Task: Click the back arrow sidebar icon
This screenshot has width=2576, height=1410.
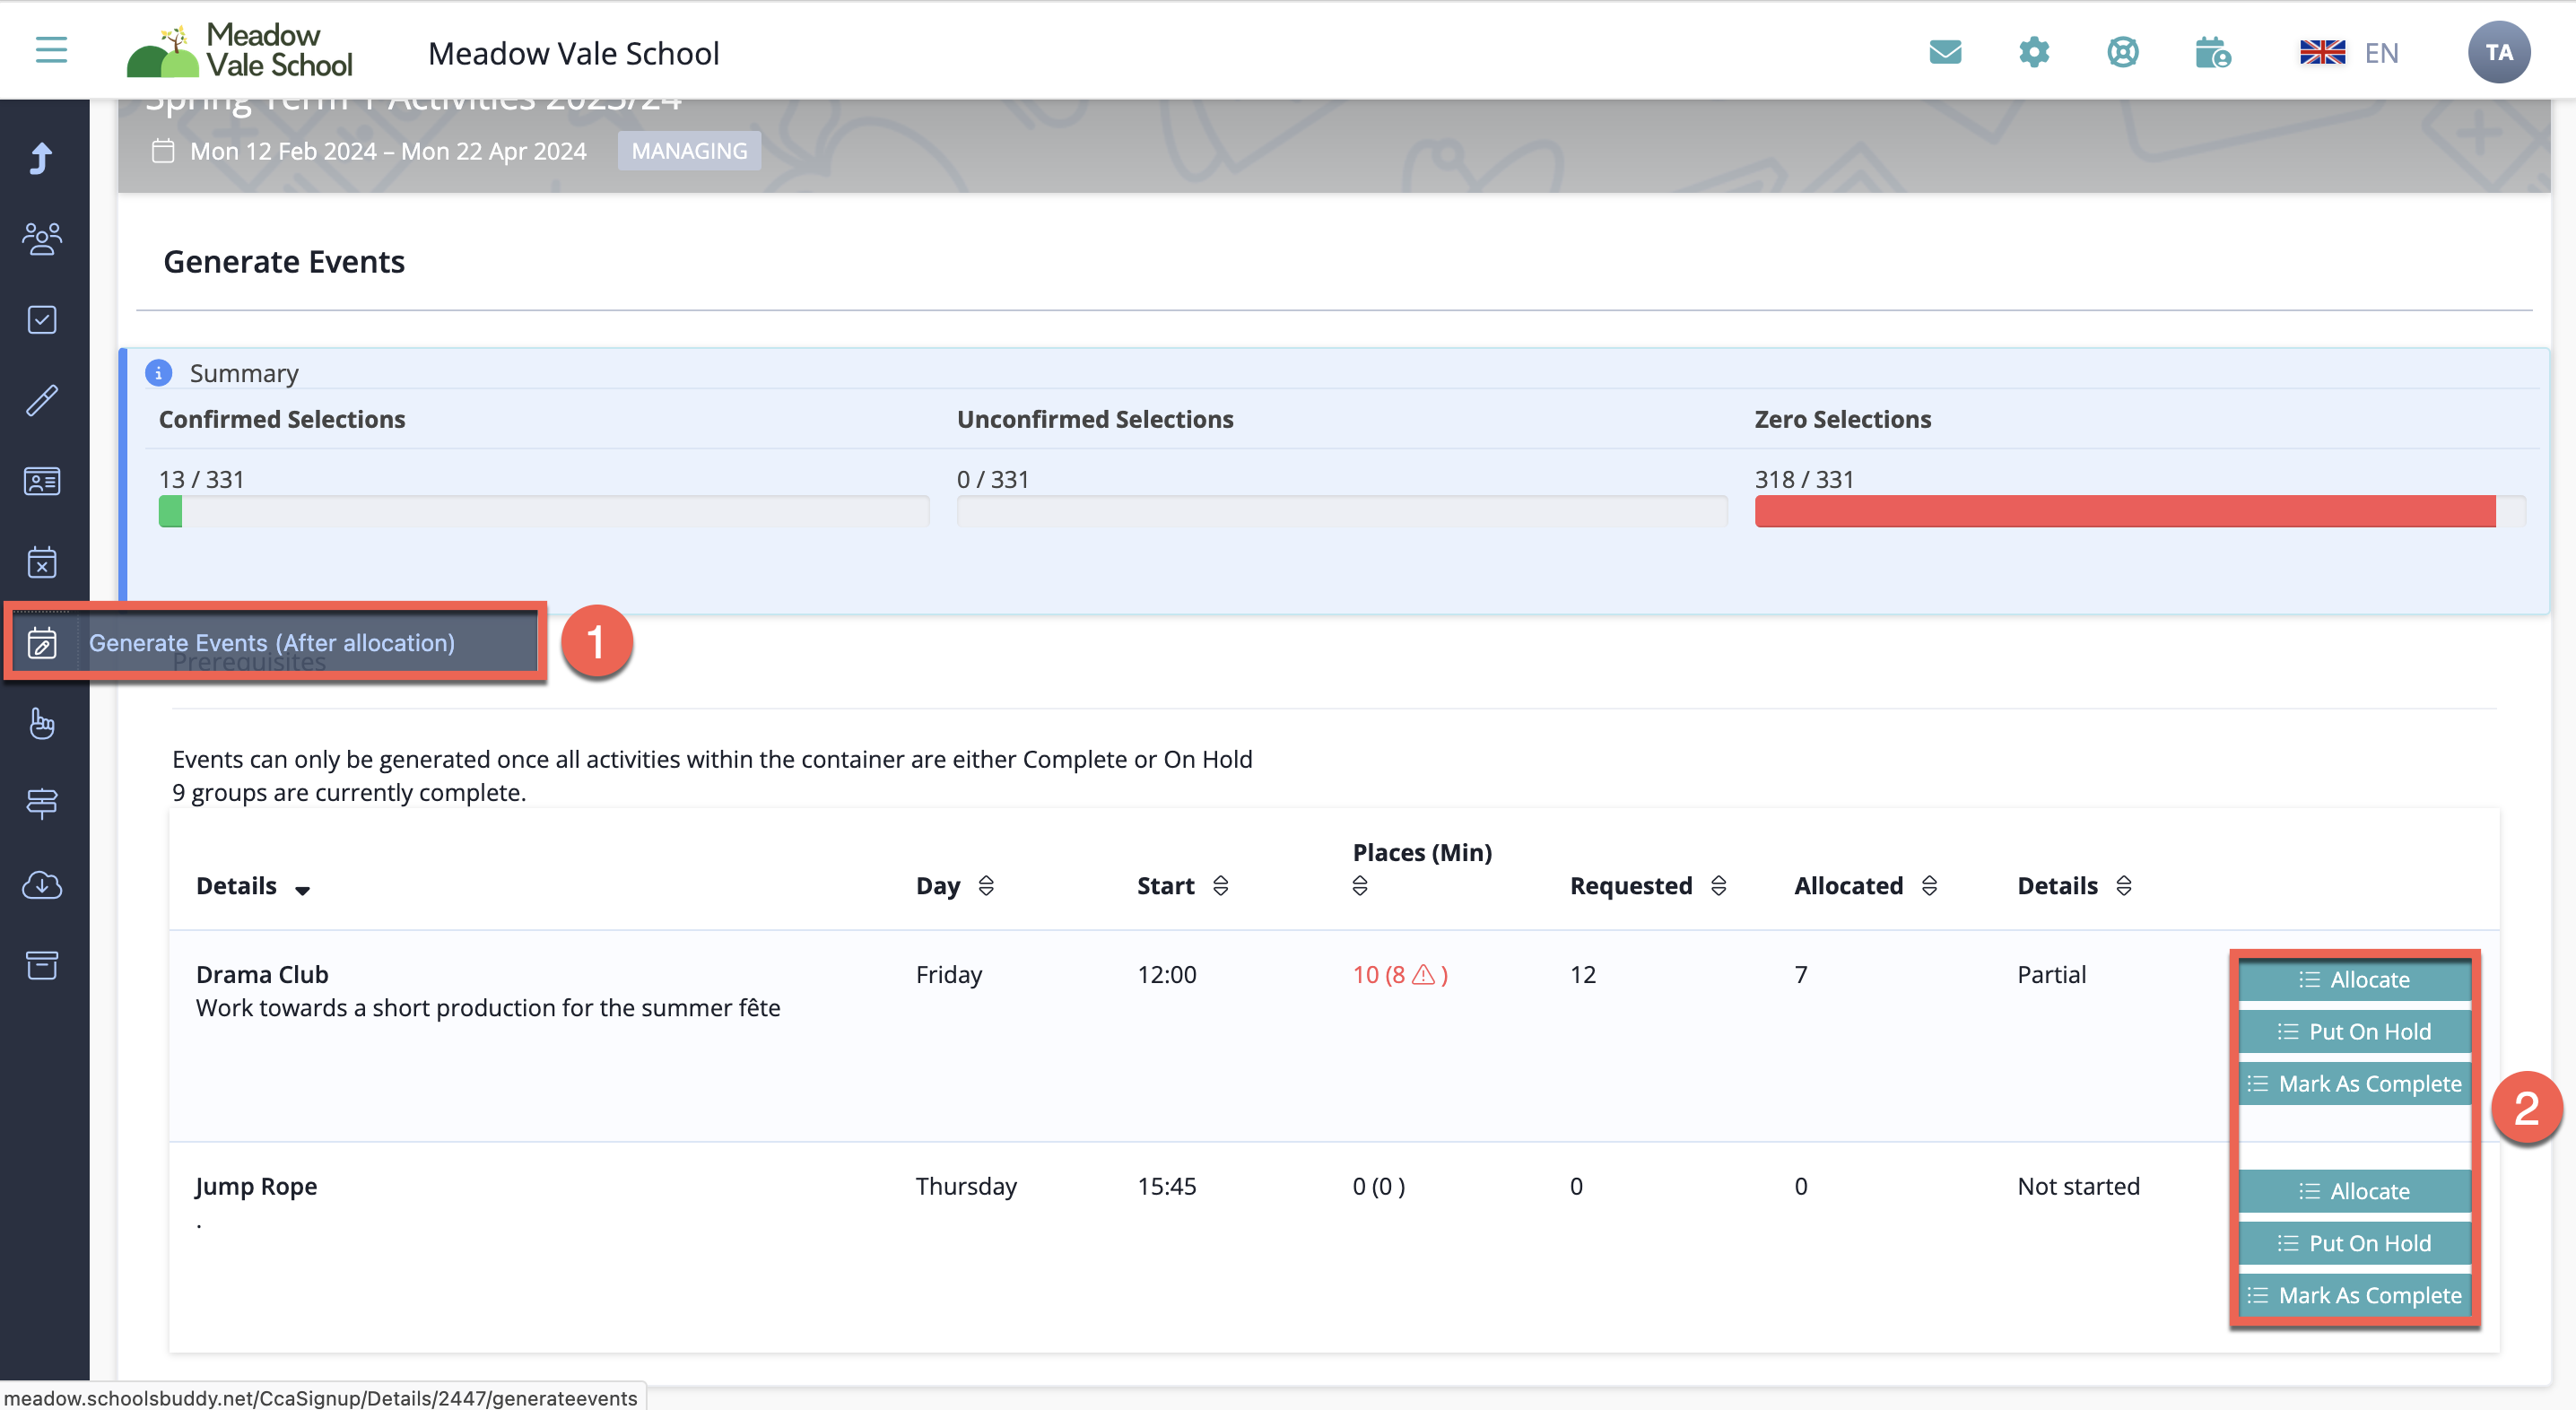Action: tap(42, 158)
